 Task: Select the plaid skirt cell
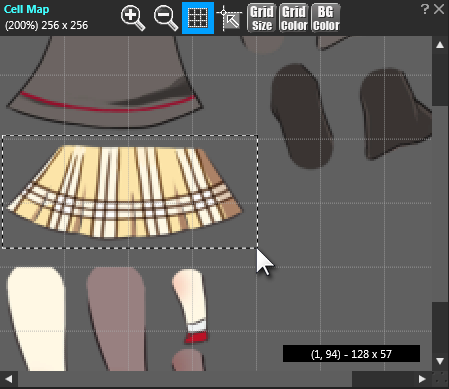click(125, 192)
